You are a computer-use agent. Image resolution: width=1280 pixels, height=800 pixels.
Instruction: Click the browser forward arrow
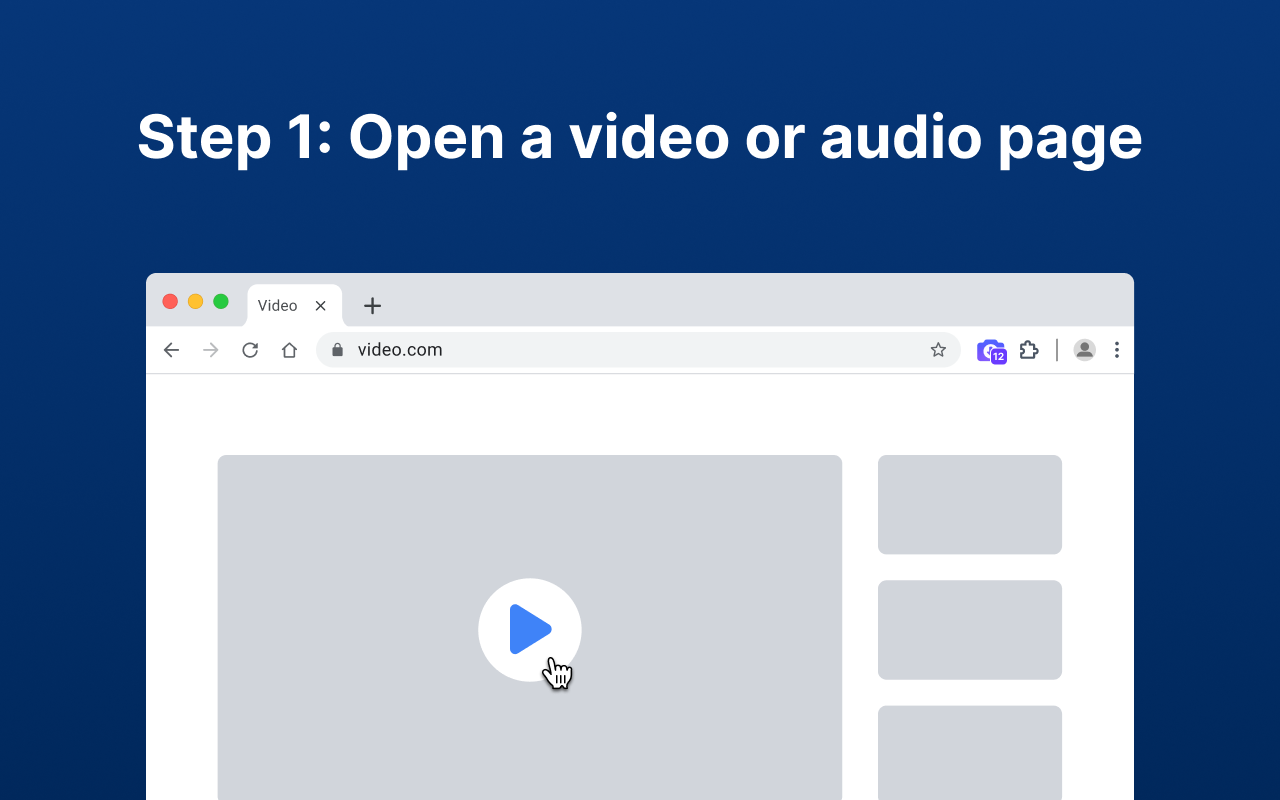tap(211, 350)
